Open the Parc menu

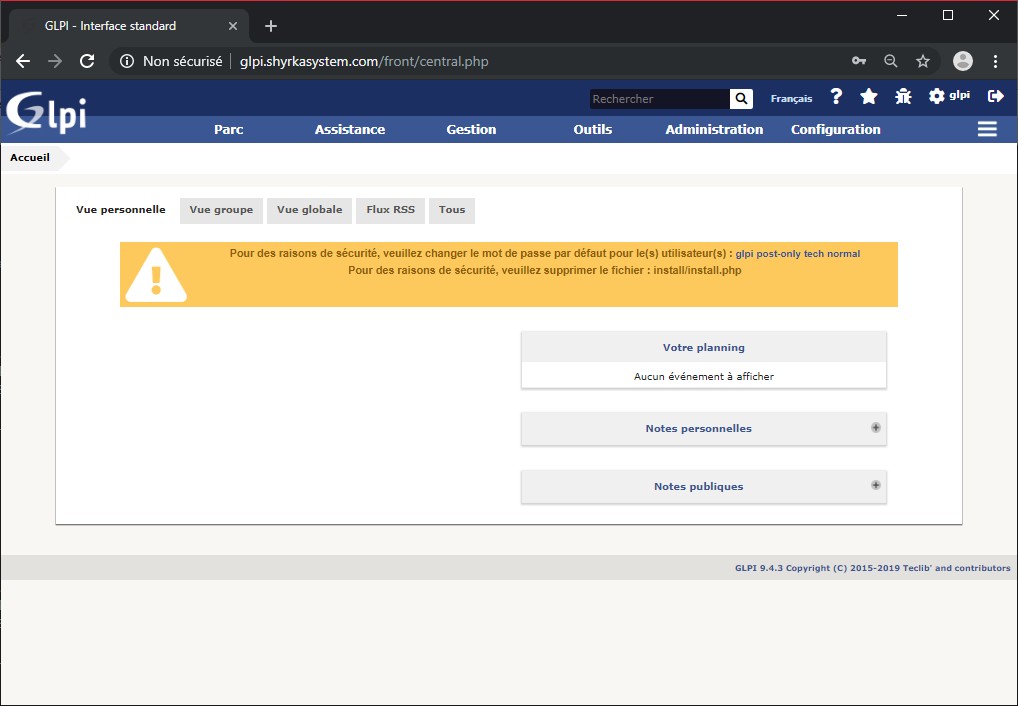coord(228,130)
